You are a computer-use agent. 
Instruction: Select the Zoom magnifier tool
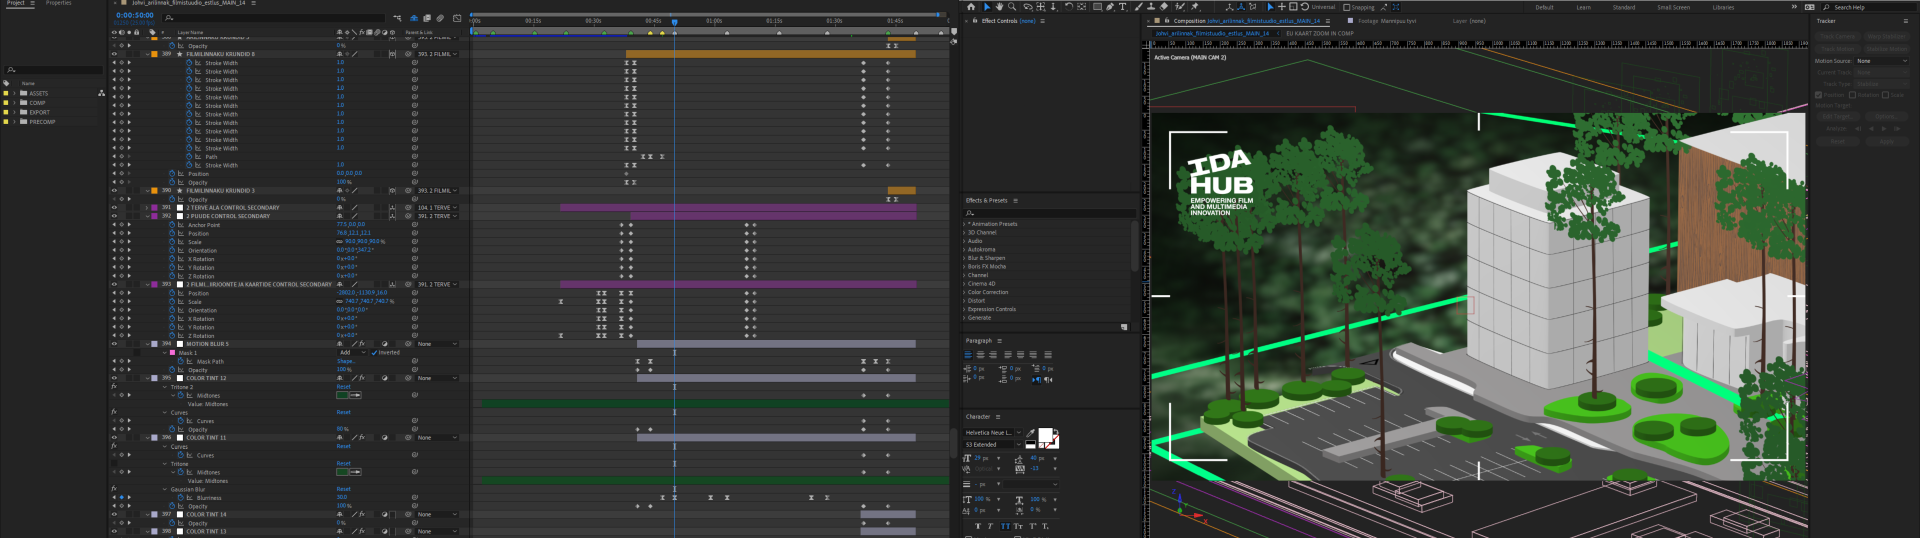tap(1010, 7)
